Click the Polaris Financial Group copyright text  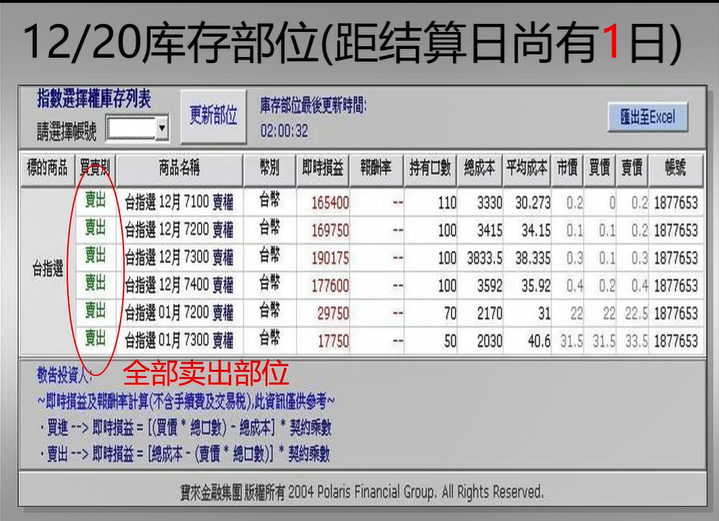point(362,493)
